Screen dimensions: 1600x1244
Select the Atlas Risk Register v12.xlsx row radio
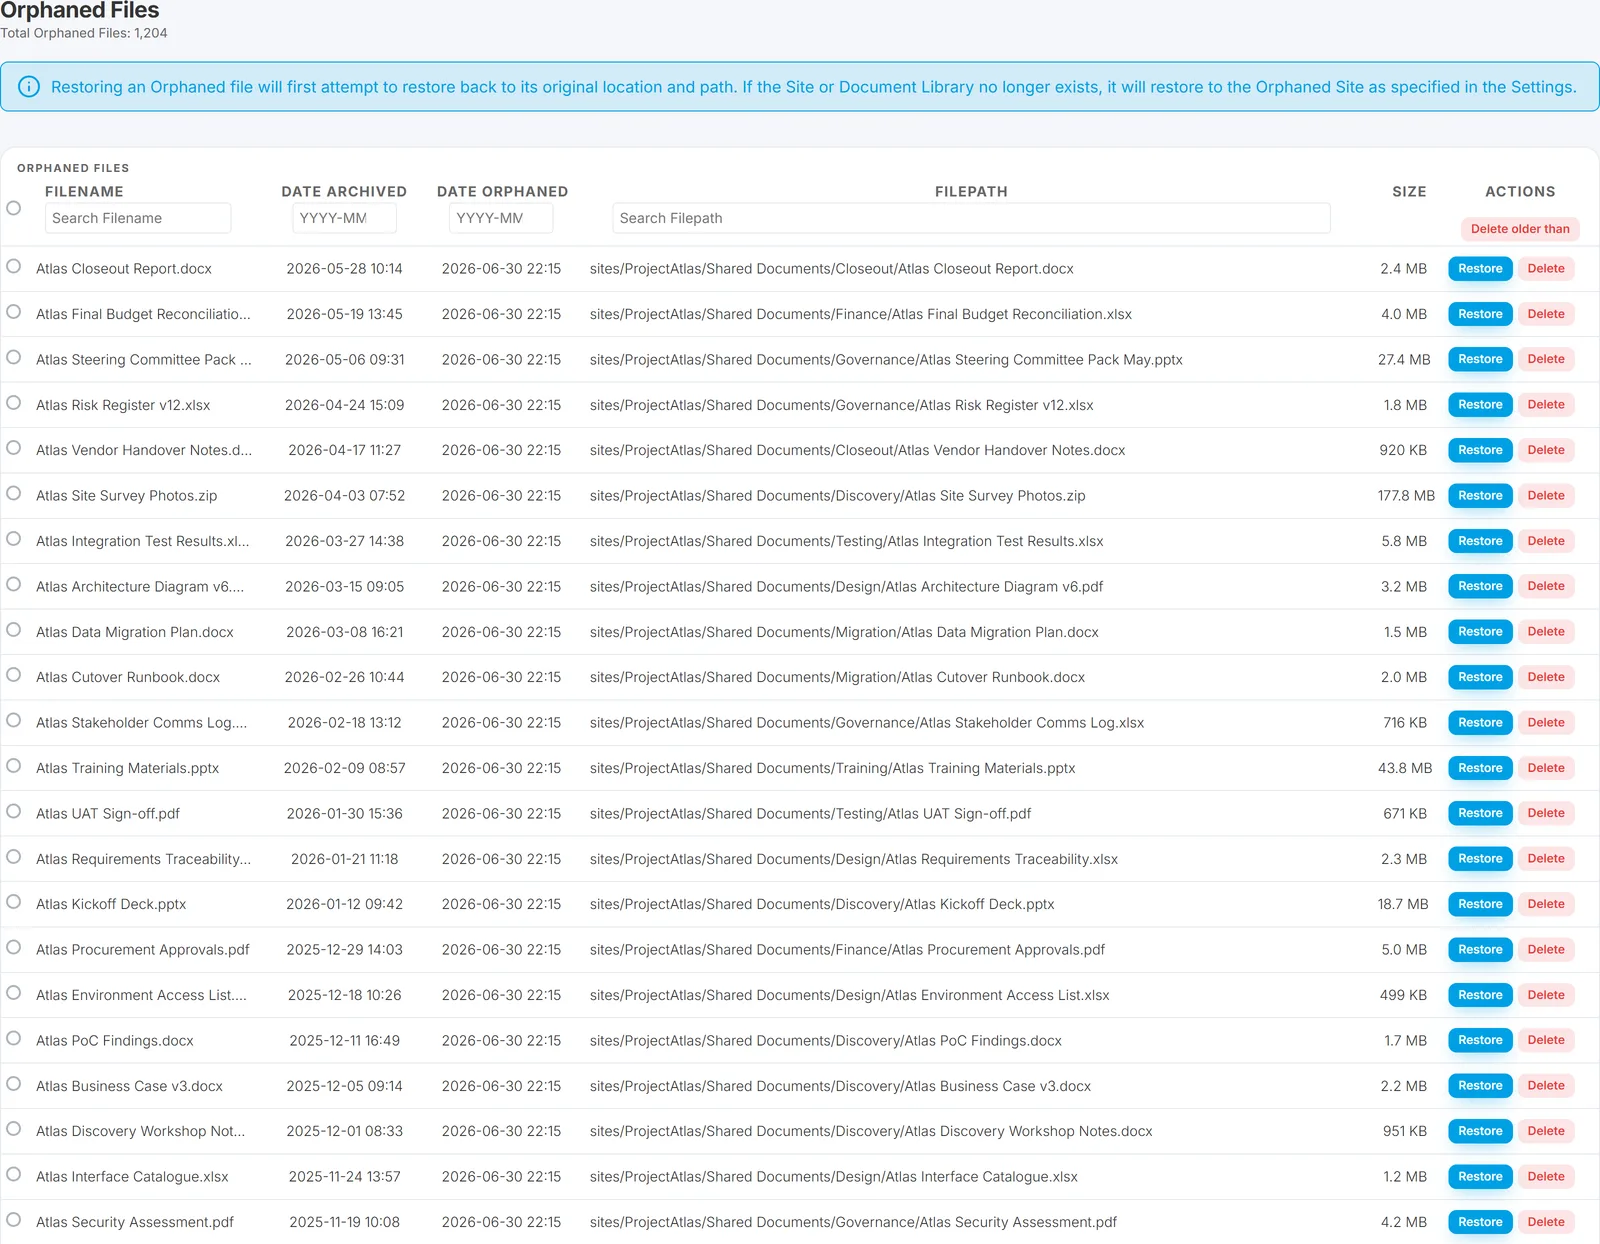pos(14,403)
